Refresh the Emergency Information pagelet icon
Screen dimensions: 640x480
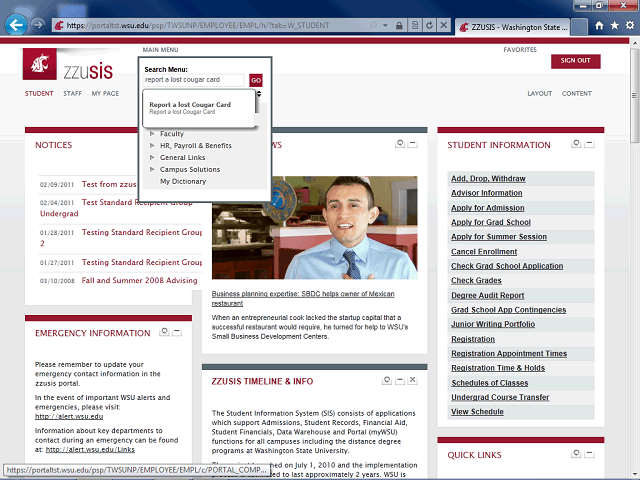164,332
